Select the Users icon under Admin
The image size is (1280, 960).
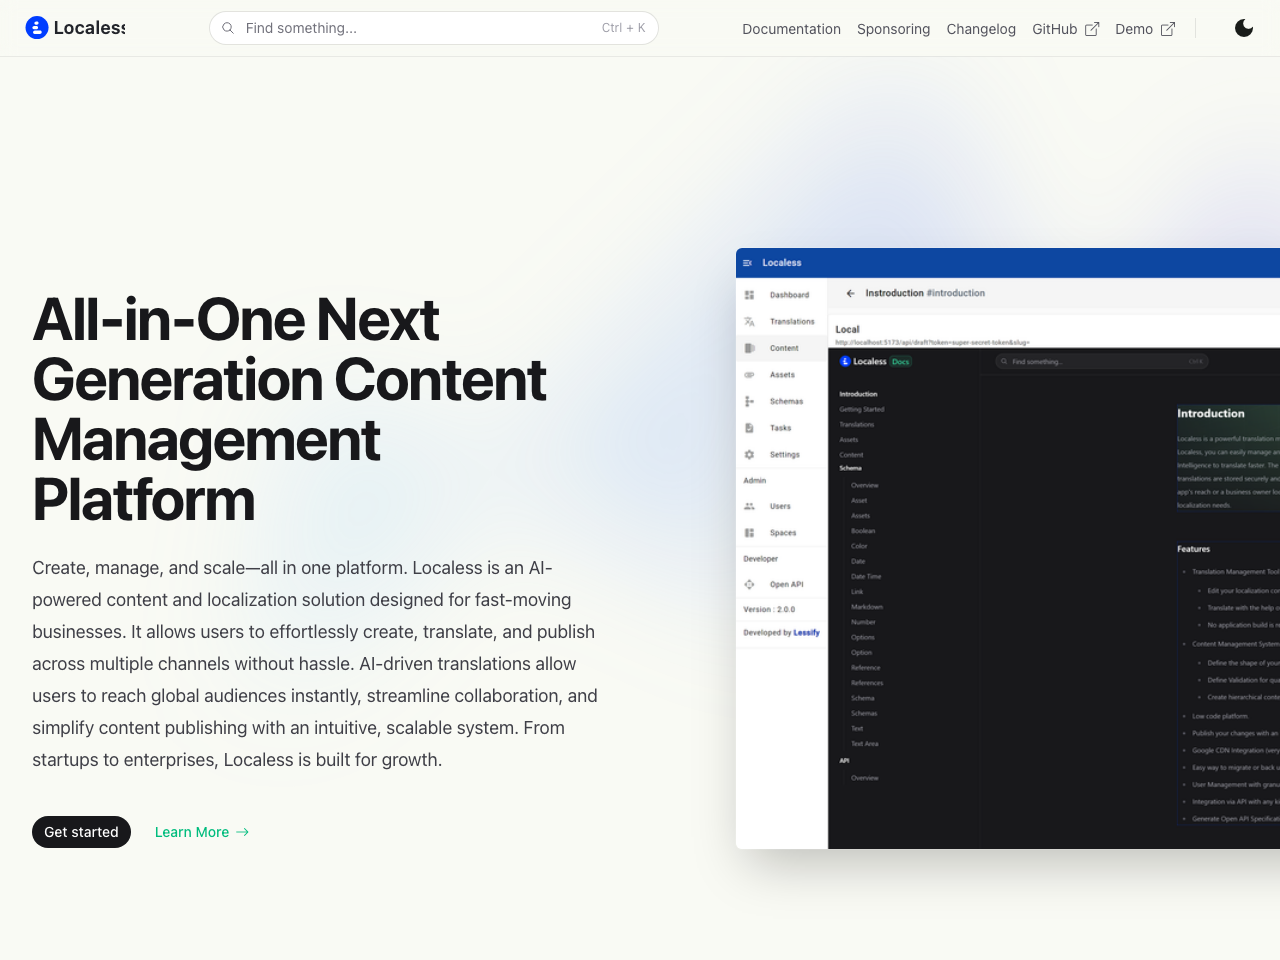pyautogui.click(x=749, y=506)
